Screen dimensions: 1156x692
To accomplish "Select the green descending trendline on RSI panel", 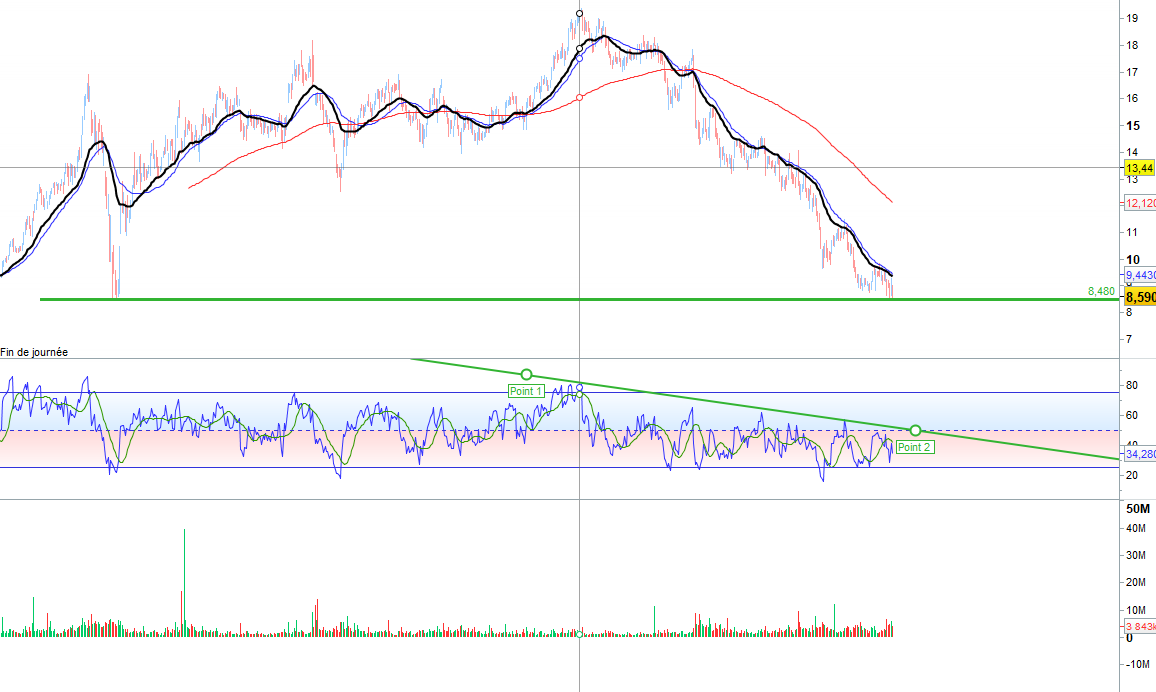I will pos(765,409).
